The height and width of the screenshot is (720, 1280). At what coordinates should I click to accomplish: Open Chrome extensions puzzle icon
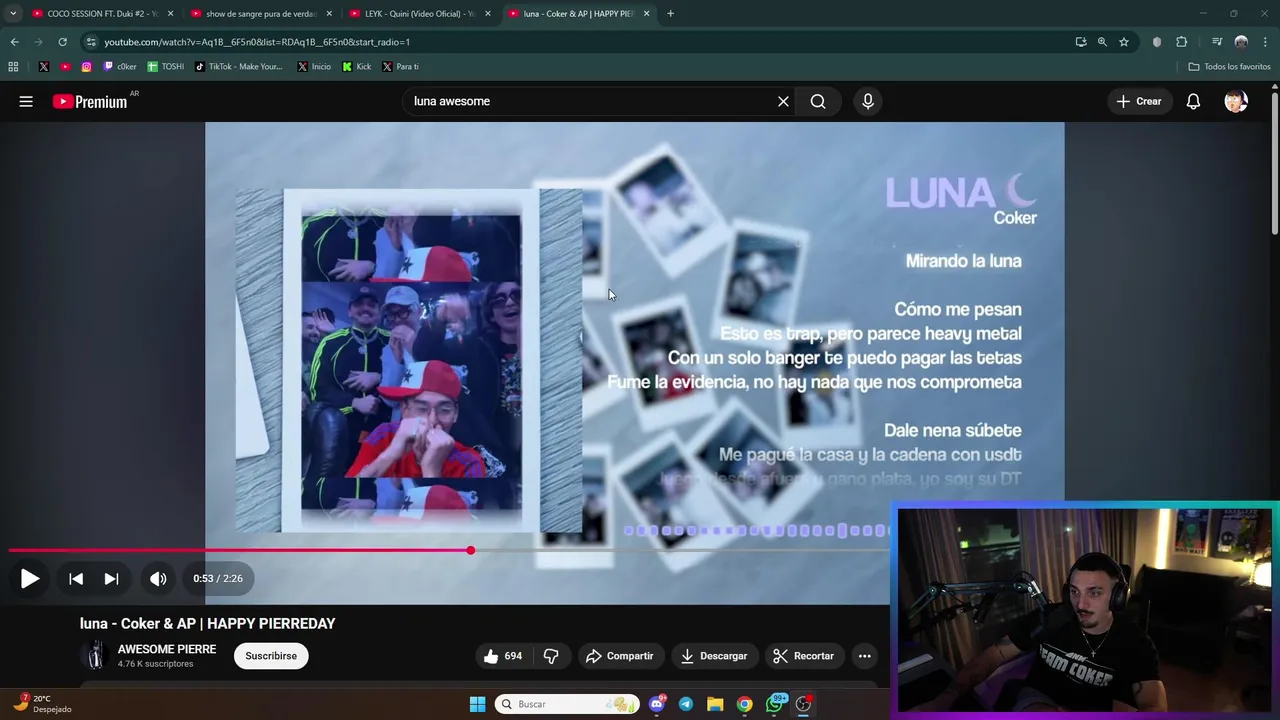pos(1182,42)
